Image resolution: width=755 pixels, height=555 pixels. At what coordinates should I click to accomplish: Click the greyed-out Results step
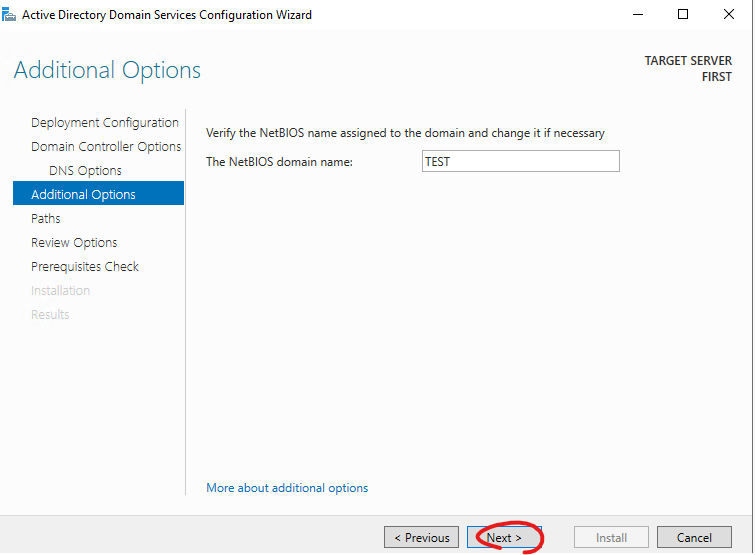(x=50, y=314)
